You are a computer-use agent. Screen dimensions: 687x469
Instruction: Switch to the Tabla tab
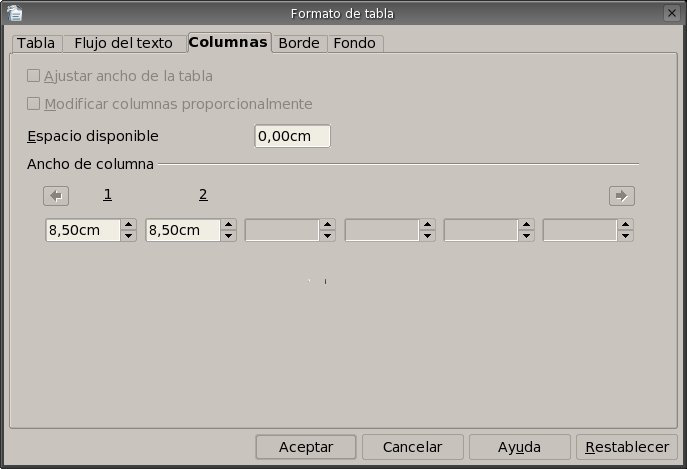(36, 43)
